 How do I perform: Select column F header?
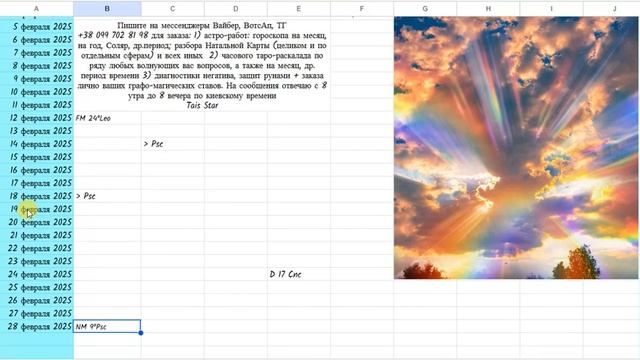tap(362, 9)
